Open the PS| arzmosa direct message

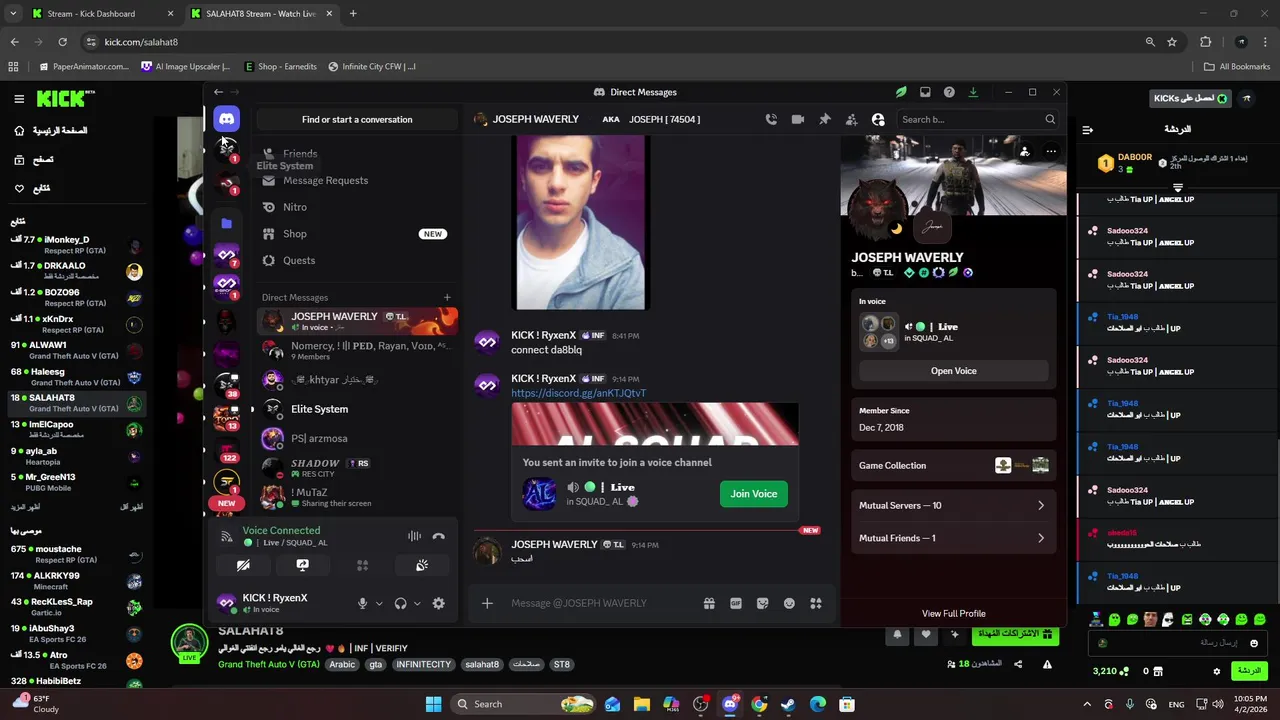click(x=357, y=438)
